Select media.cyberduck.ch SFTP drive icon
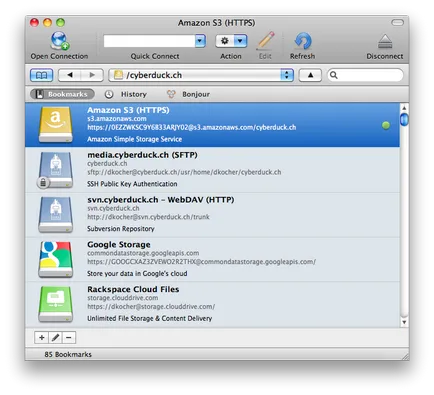 (x=55, y=170)
